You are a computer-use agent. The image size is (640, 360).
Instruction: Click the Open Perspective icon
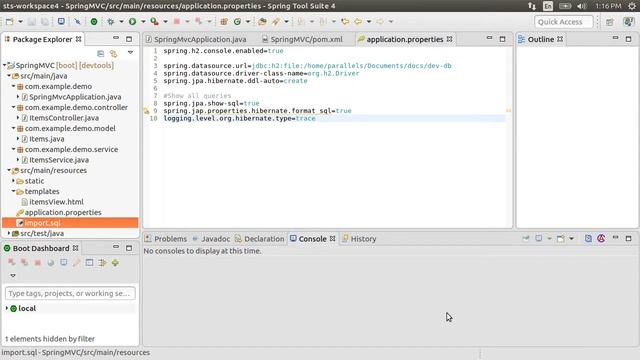610,22
